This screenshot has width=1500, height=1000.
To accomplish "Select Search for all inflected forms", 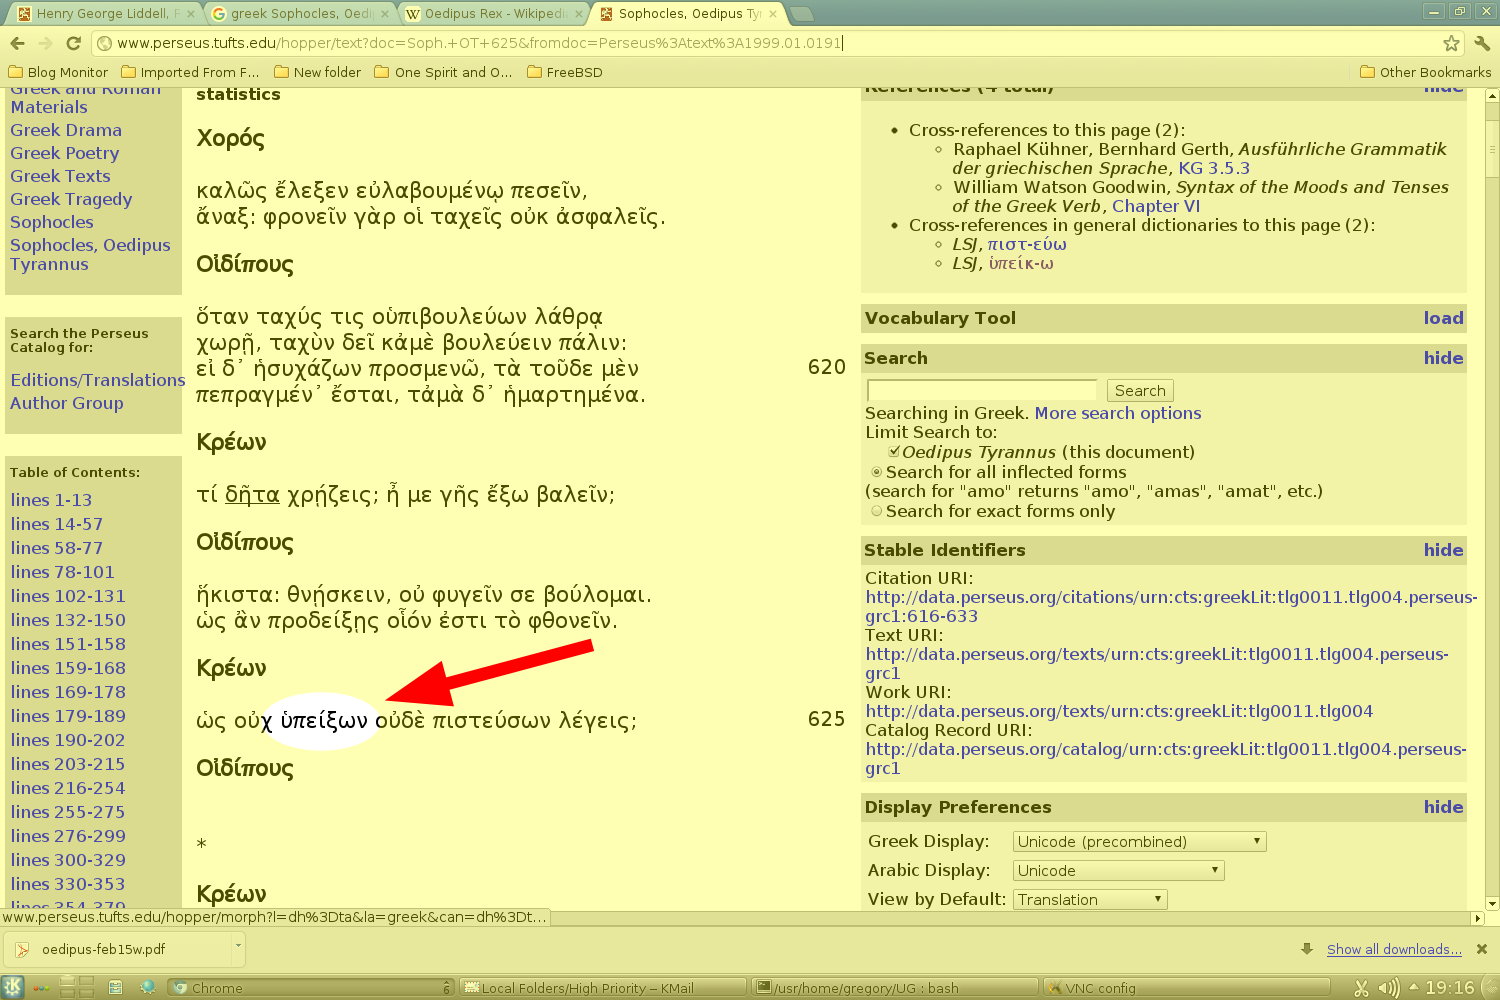I will 877,472.
